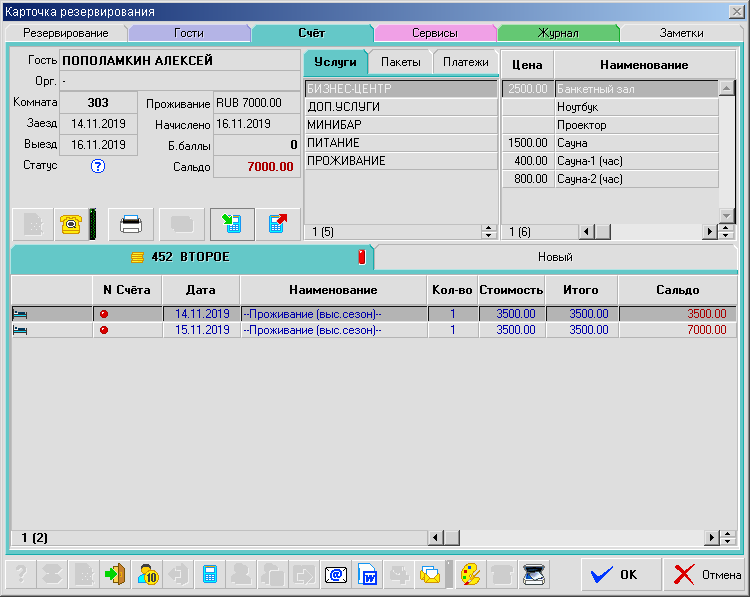Screen dimensions: 750x597
Task: Click the email @ icon in bottom toolbar
Action: pos(336,575)
